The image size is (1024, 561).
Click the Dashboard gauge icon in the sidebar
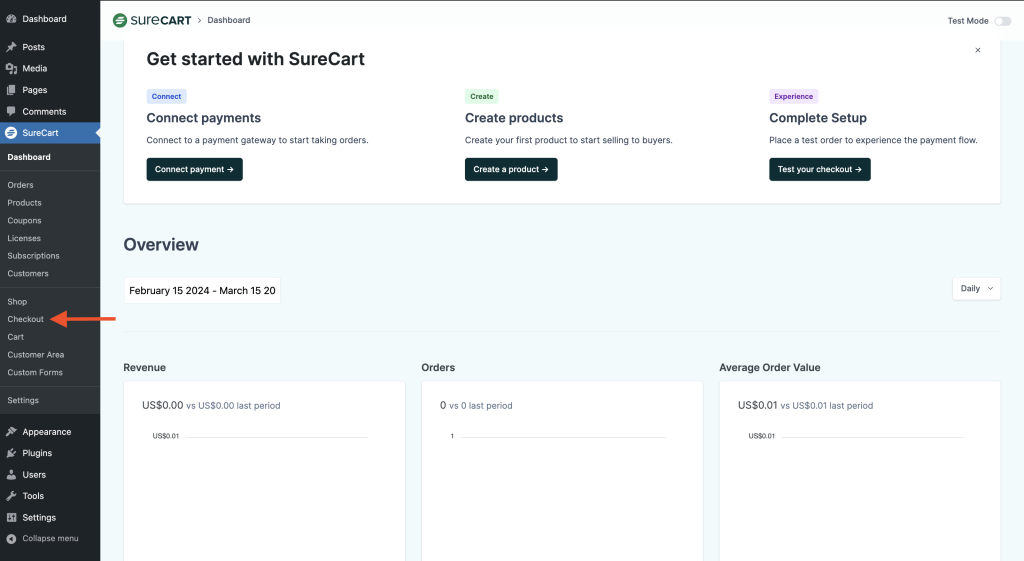pyautogui.click(x=11, y=19)
